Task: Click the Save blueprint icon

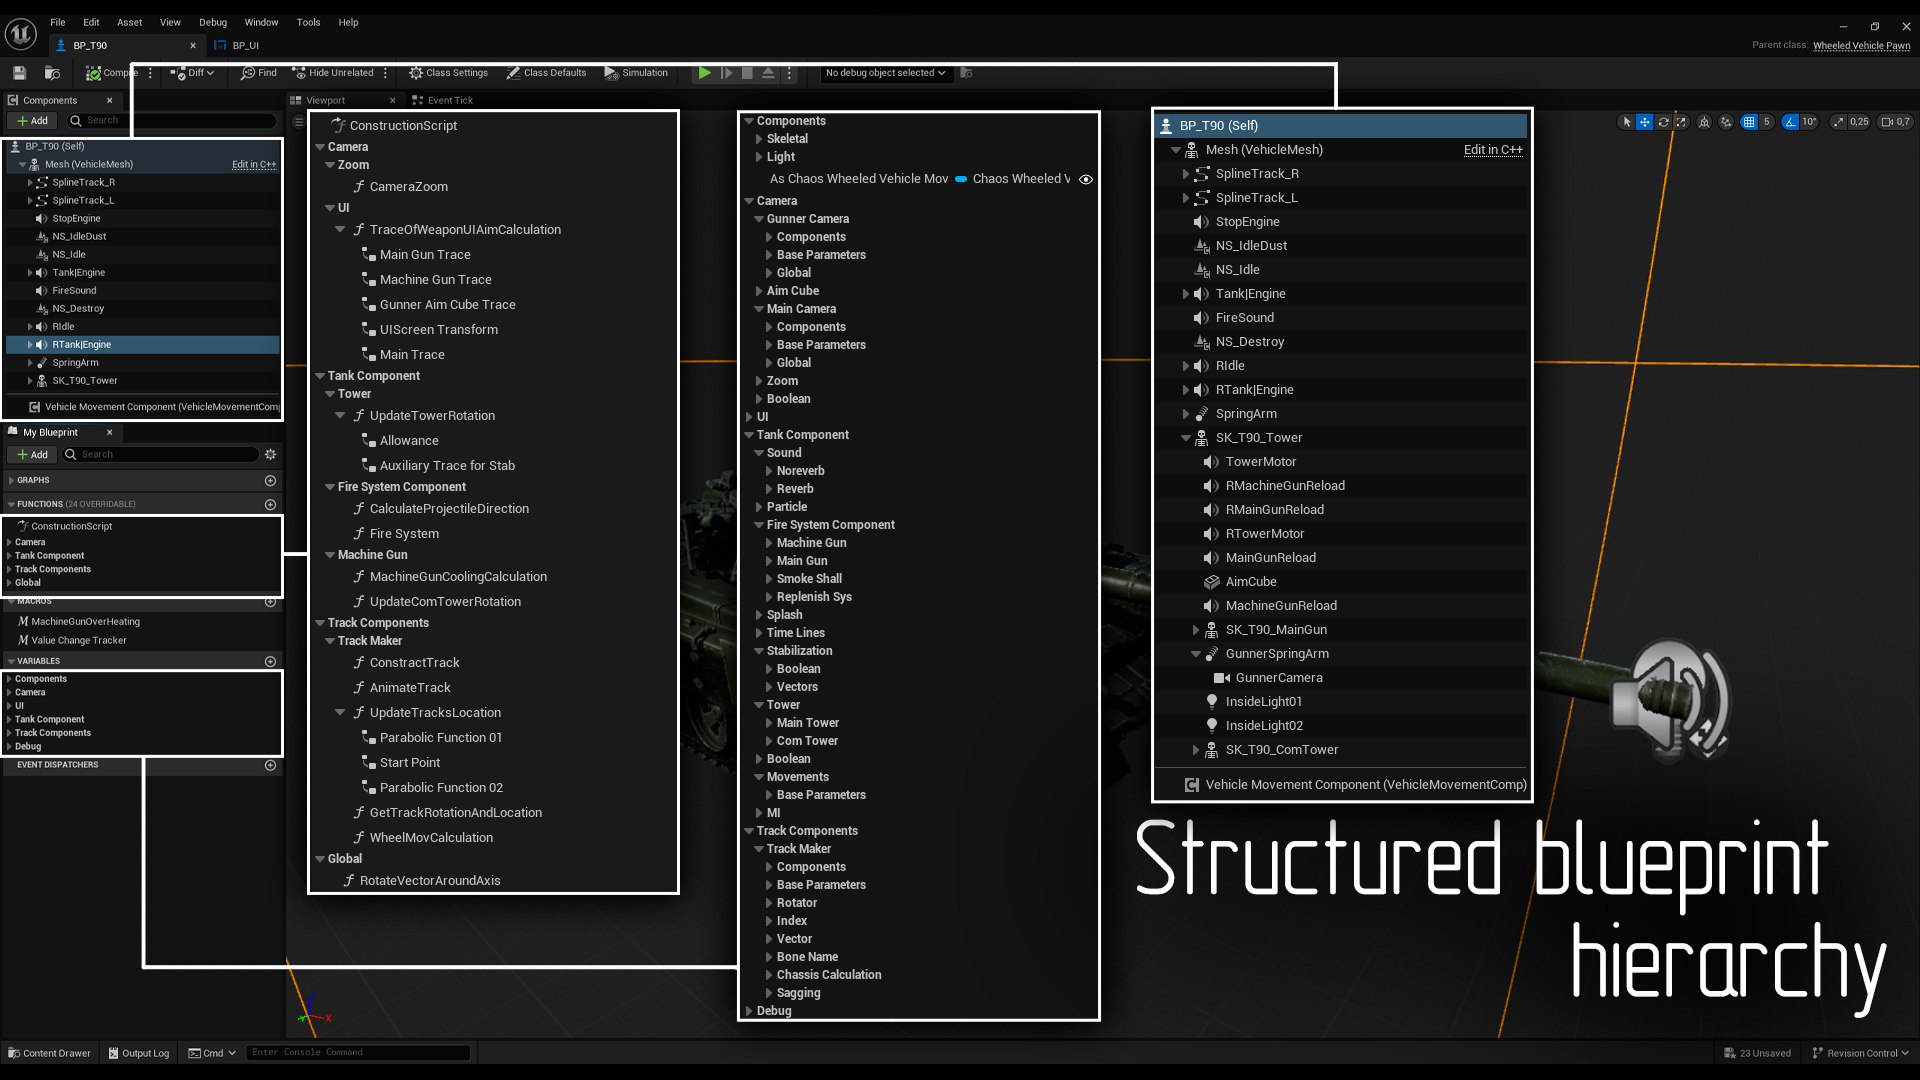Action: (19, 73)
